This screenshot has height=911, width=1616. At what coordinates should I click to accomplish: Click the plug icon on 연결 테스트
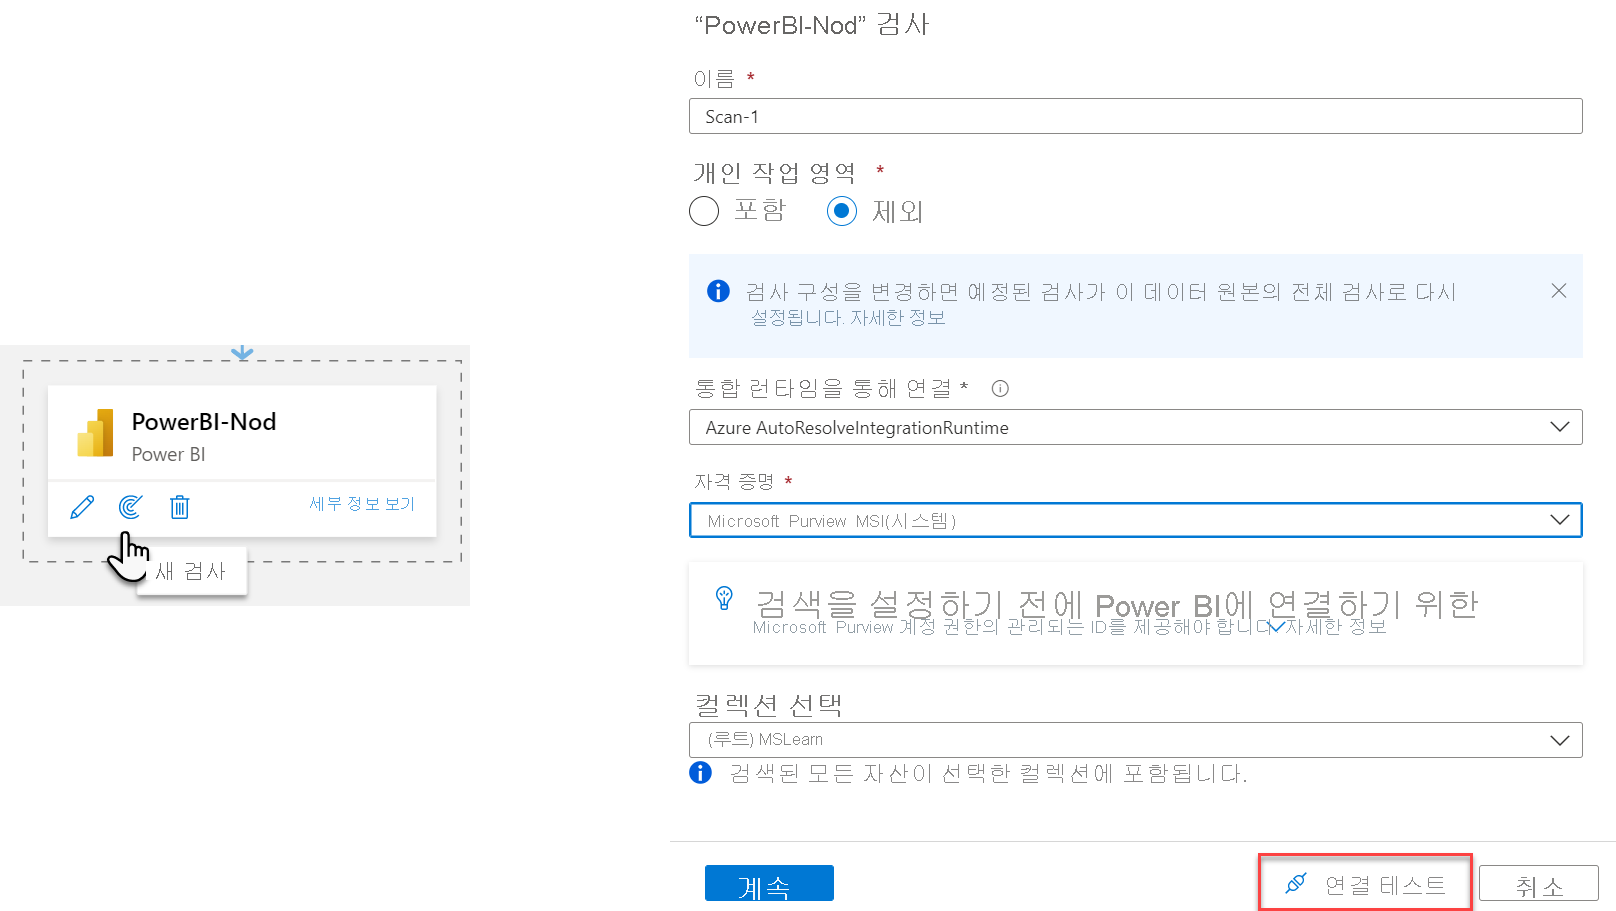1296,884
